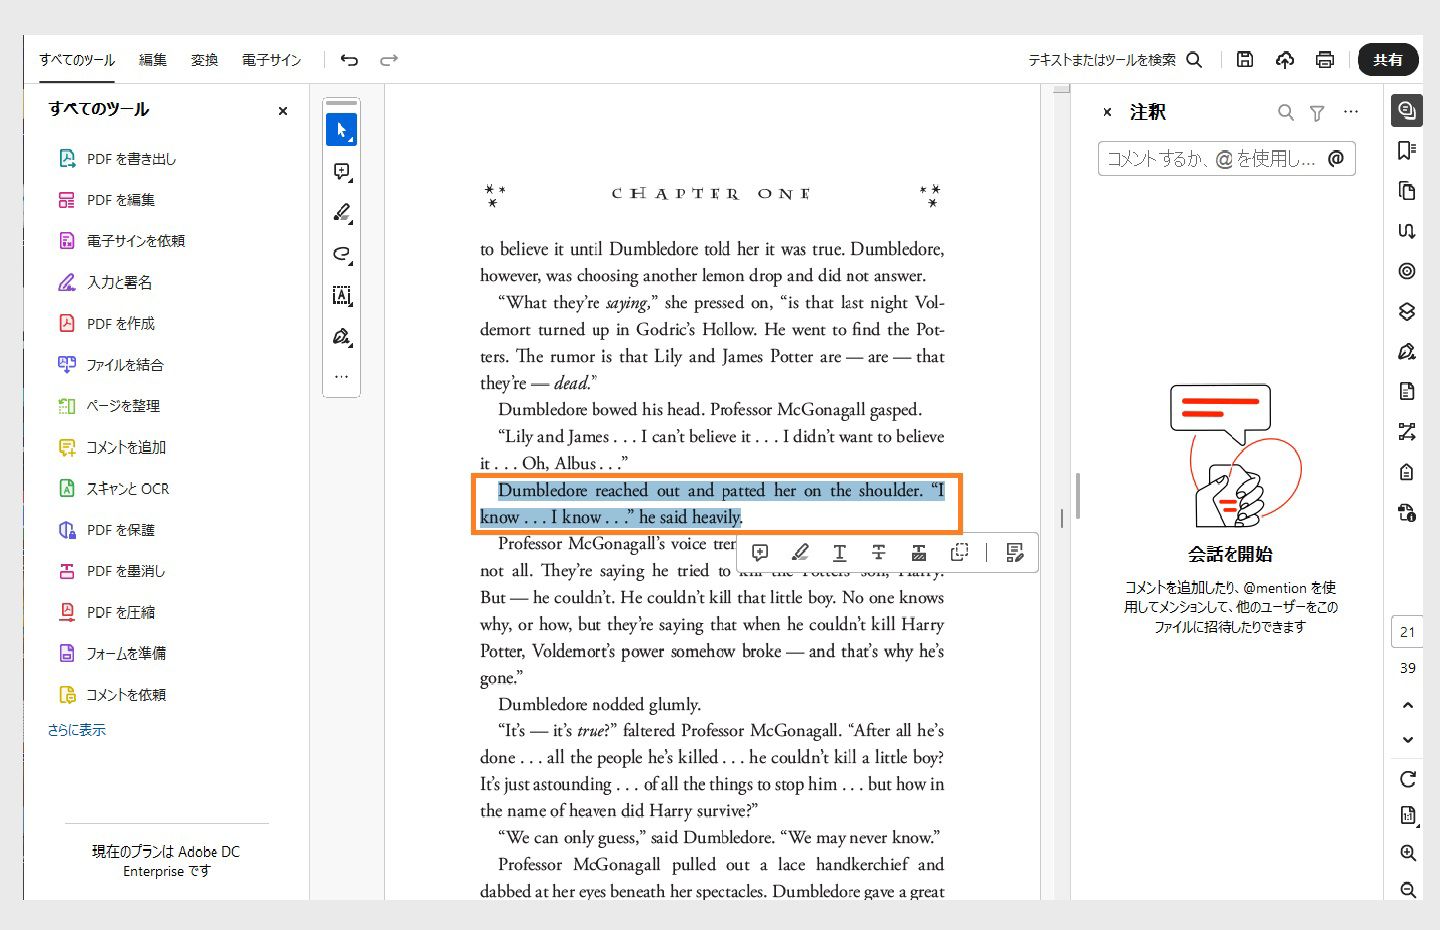Click the comments panel icon in right rail

click(x=1407, y=110)
